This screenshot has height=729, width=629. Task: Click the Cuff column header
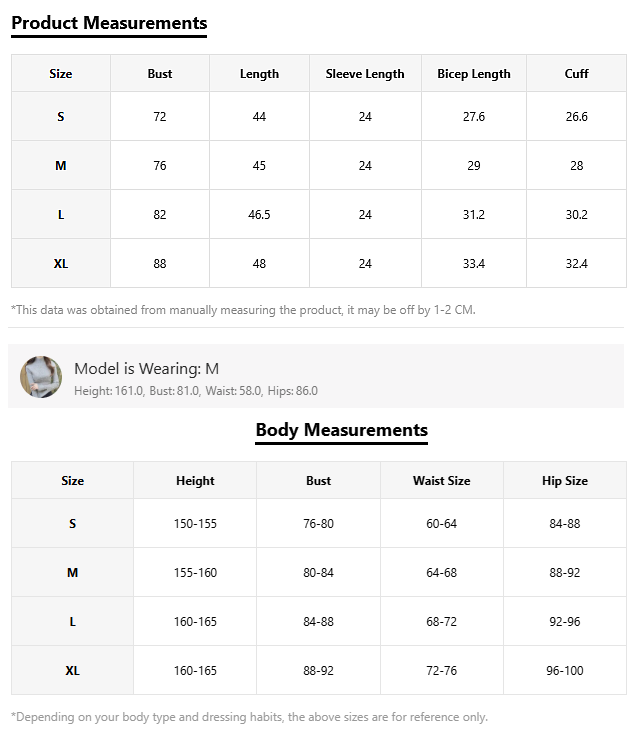576,74
